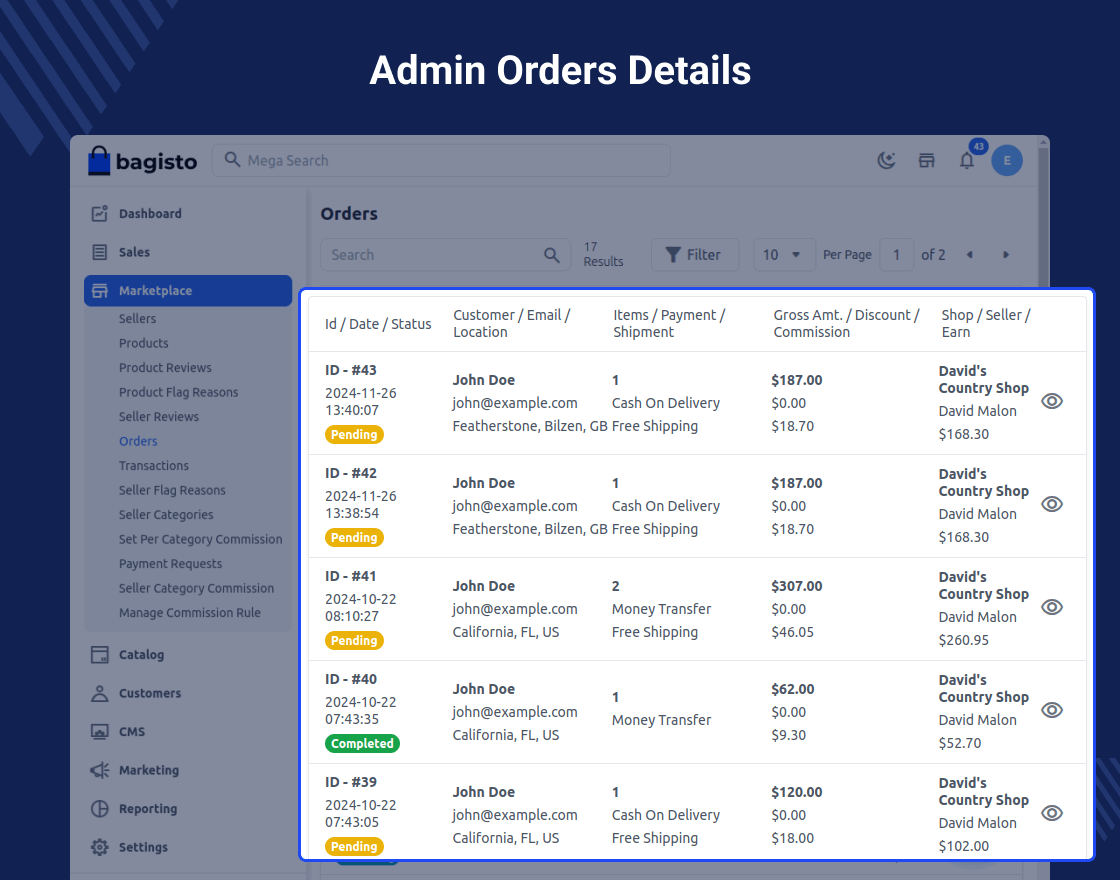
Task: Toggle dark mode moon icon
Action: tap(886, 161)
